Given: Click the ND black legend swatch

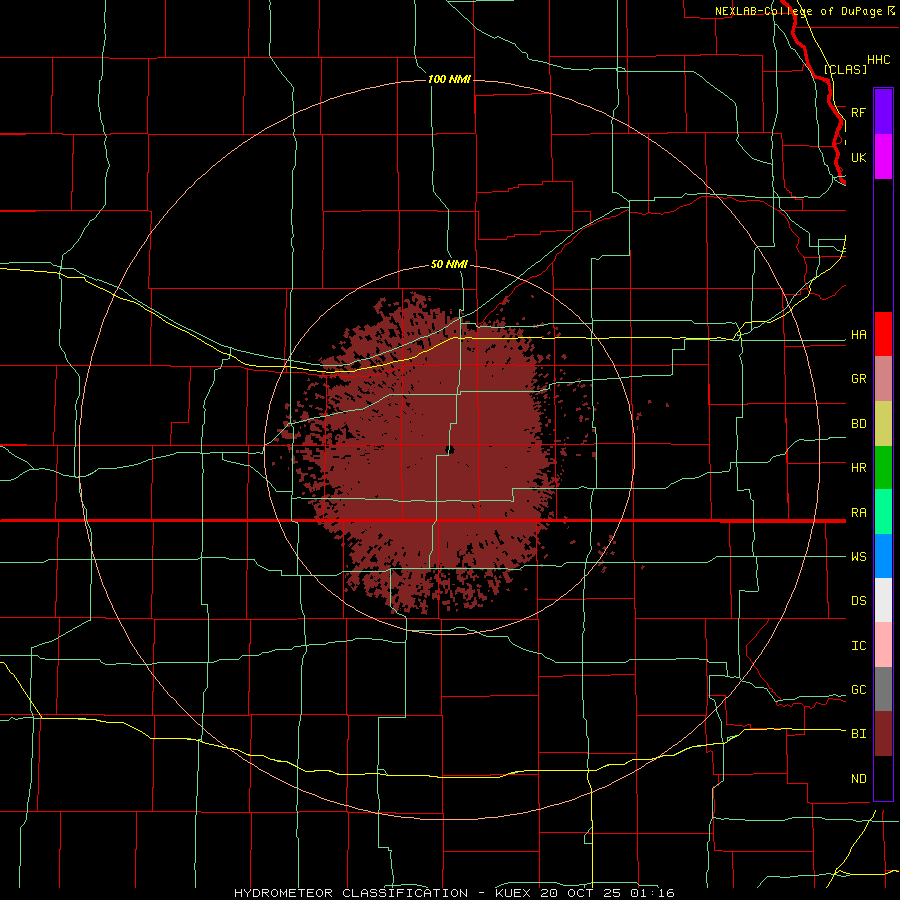Looking at the screenshot, I should (x=883, y=778).
